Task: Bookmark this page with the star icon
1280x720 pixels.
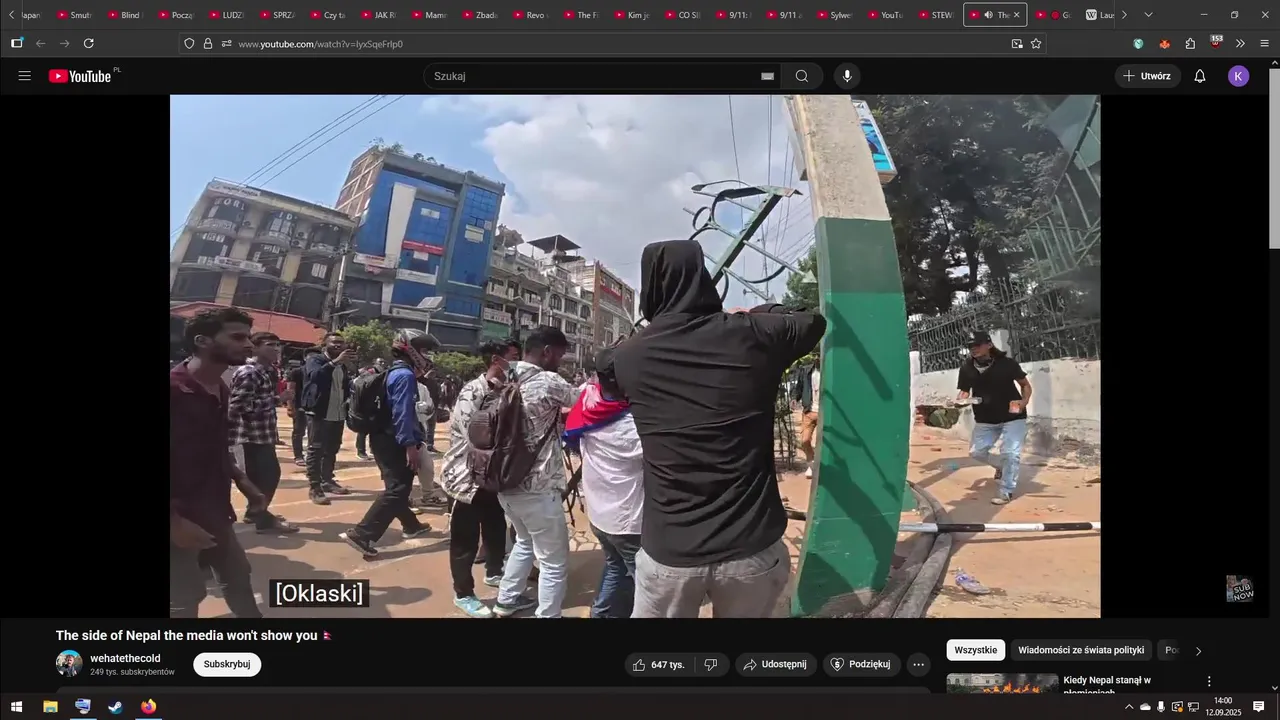Action: 1036,43
